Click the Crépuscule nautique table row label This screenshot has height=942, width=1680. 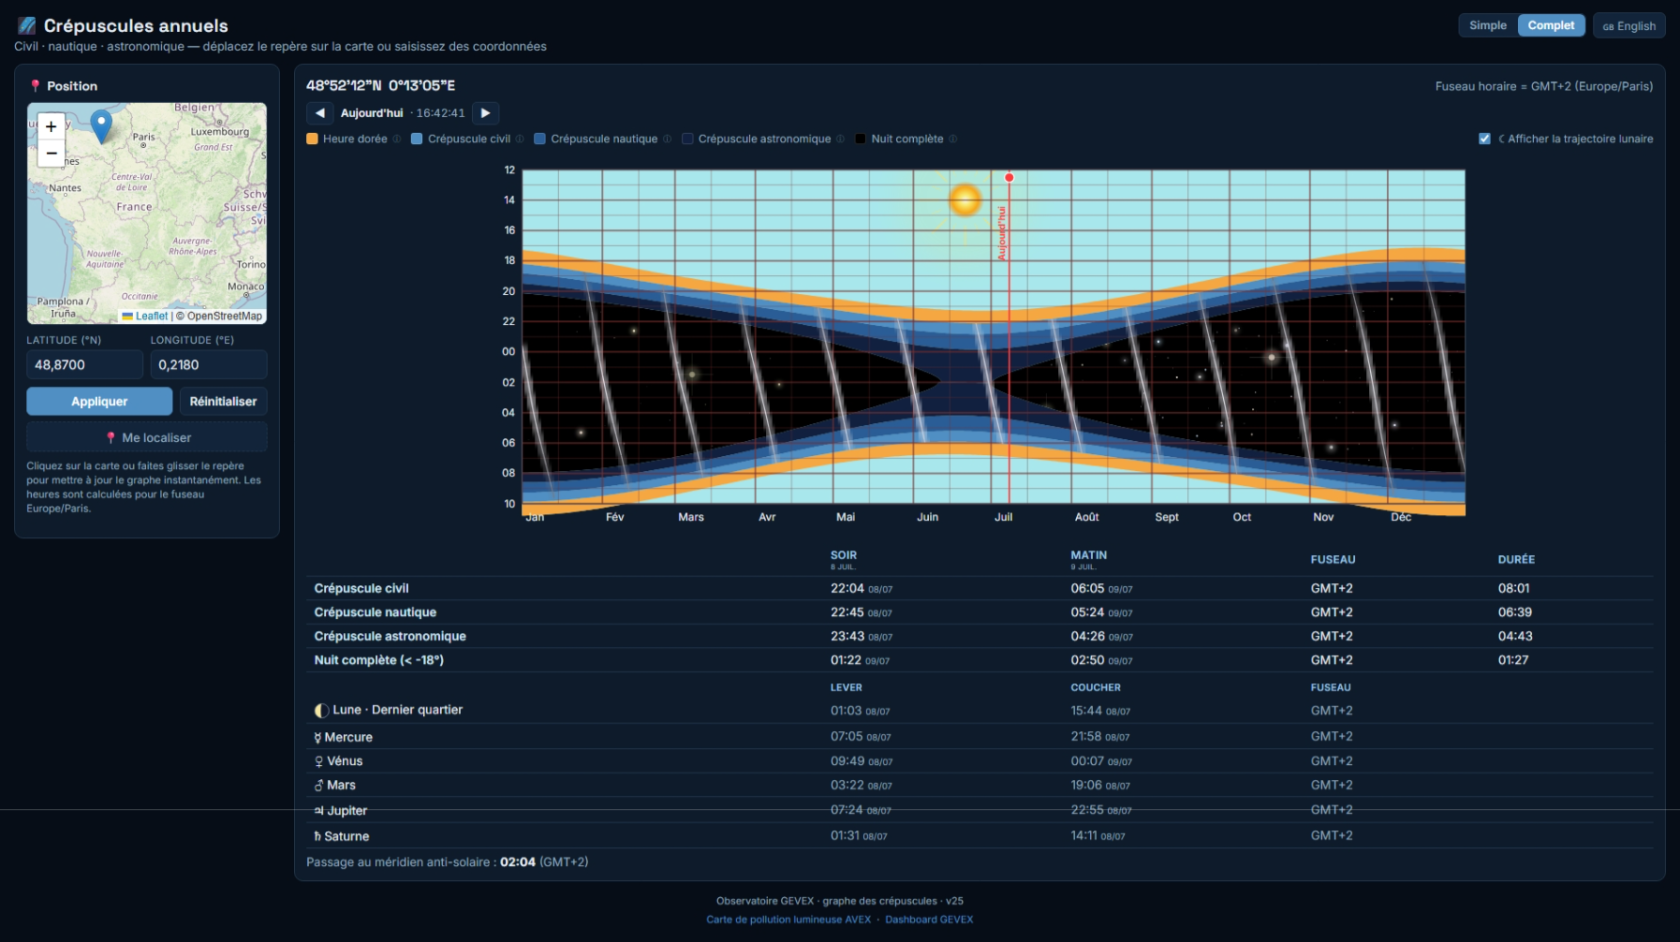[375, 613]
